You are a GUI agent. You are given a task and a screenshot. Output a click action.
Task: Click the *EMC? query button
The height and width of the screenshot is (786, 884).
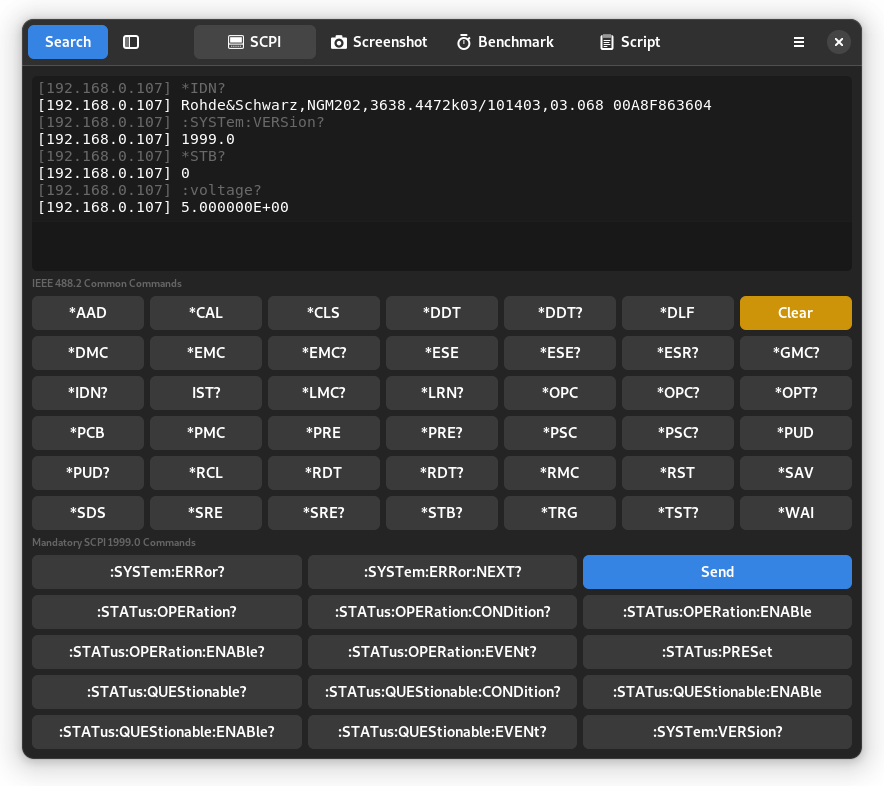(x=324, y=353)
